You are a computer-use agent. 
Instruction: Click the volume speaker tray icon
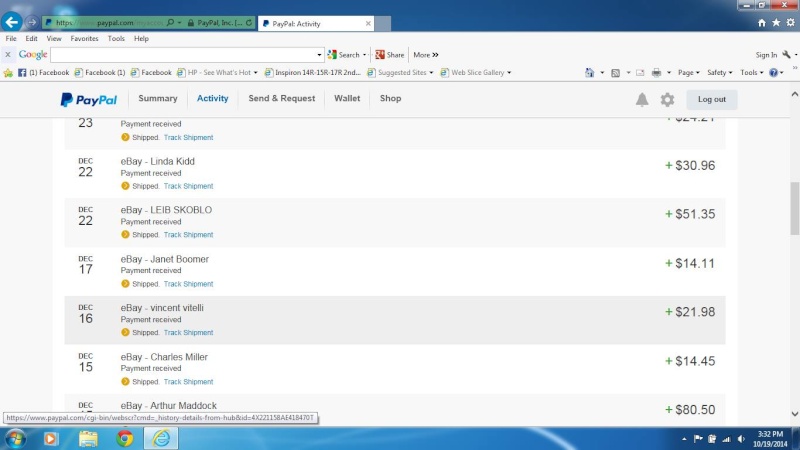coord(741,439)
